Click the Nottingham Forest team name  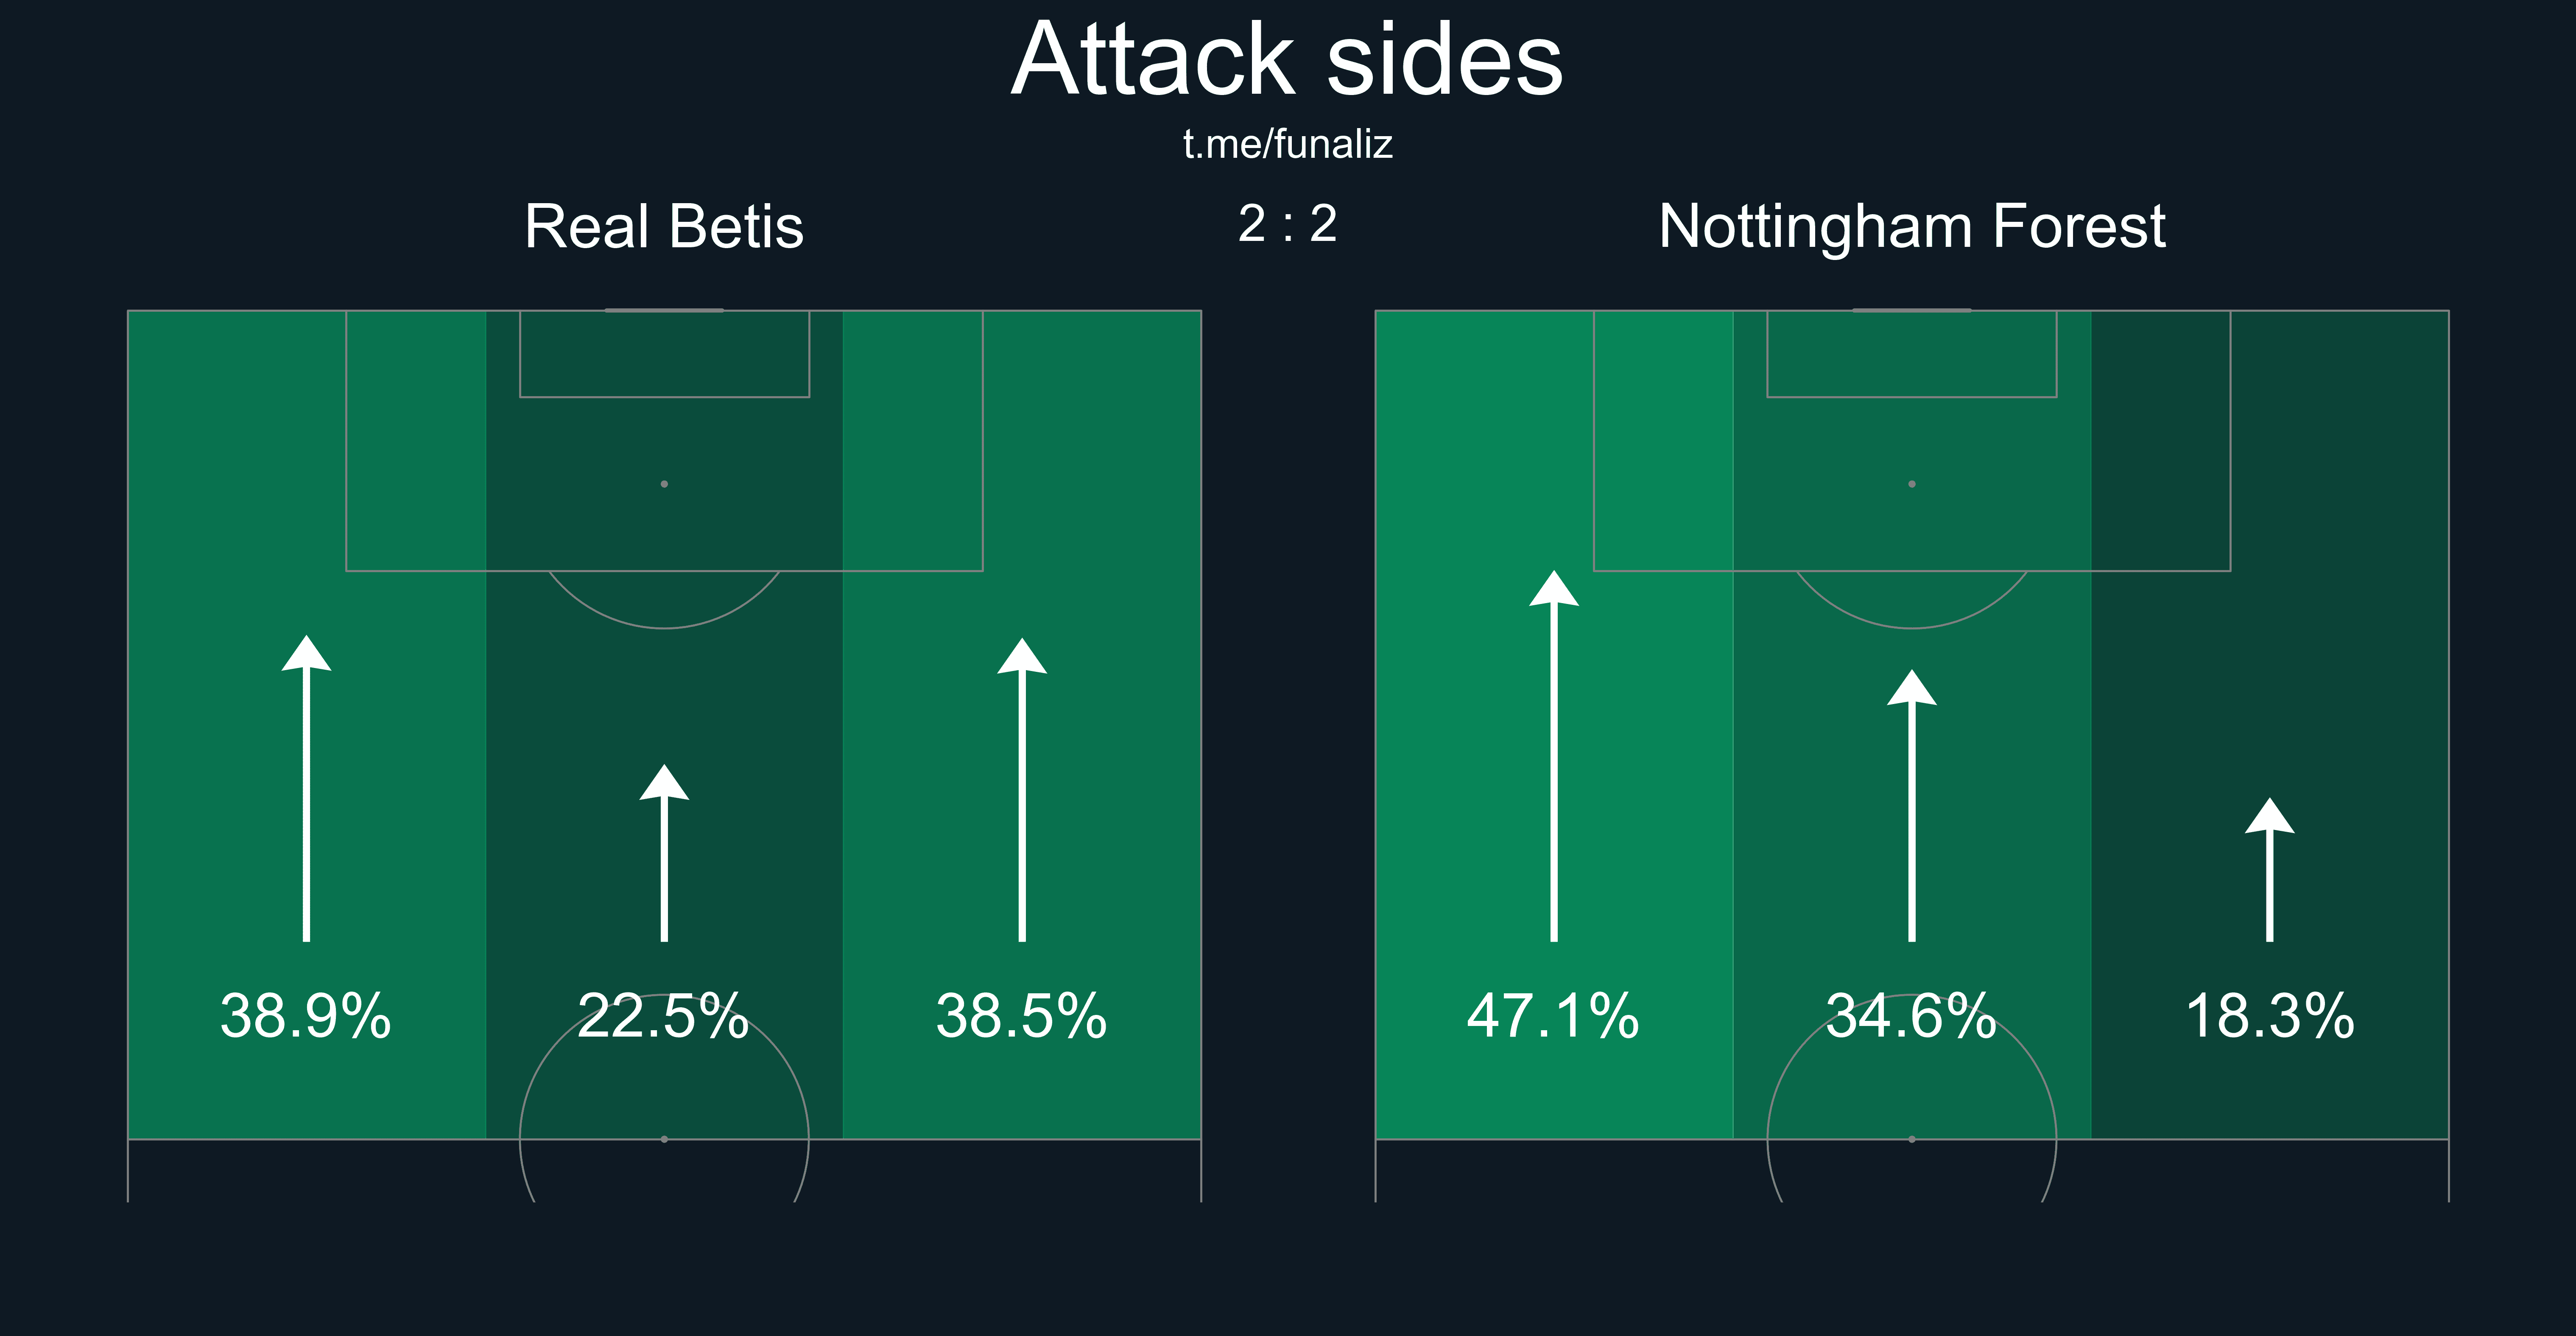click(x=1912, y=226)
